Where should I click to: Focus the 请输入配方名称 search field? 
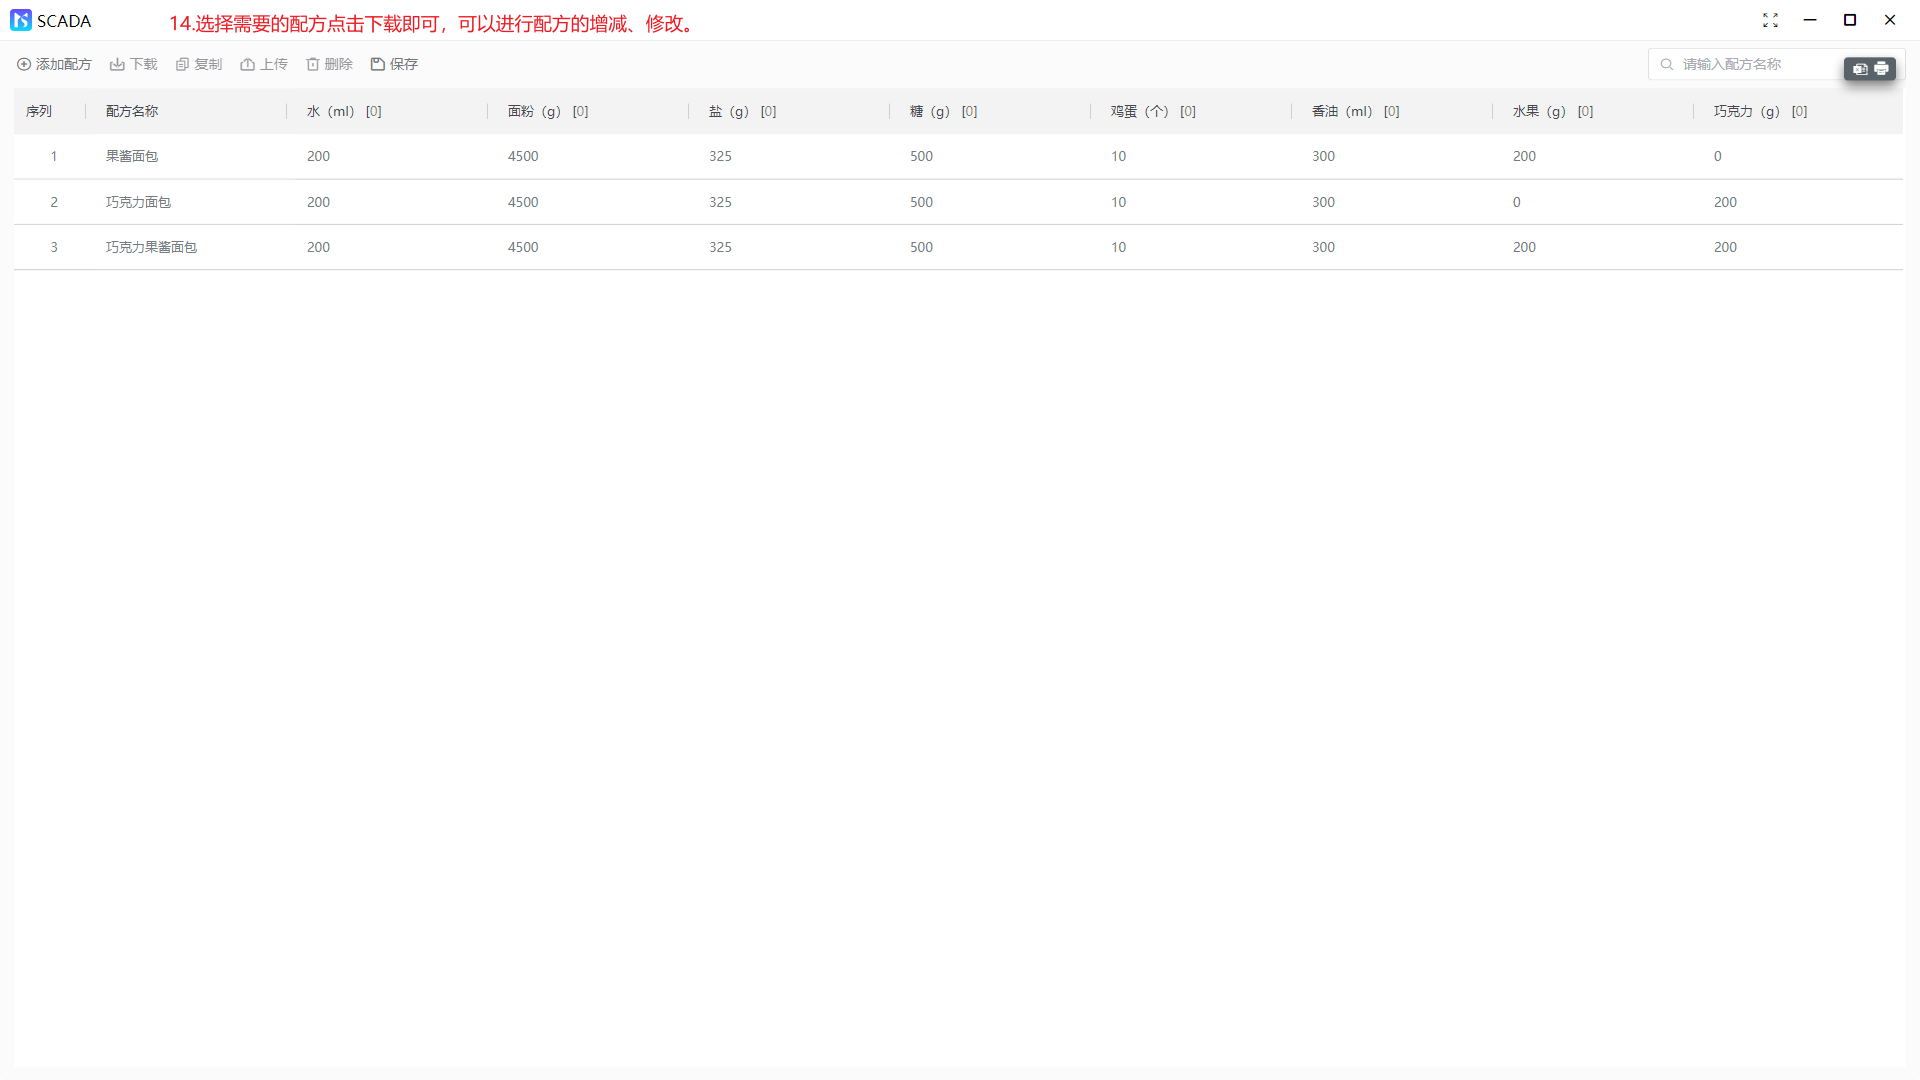click(x=1750, y=64)
